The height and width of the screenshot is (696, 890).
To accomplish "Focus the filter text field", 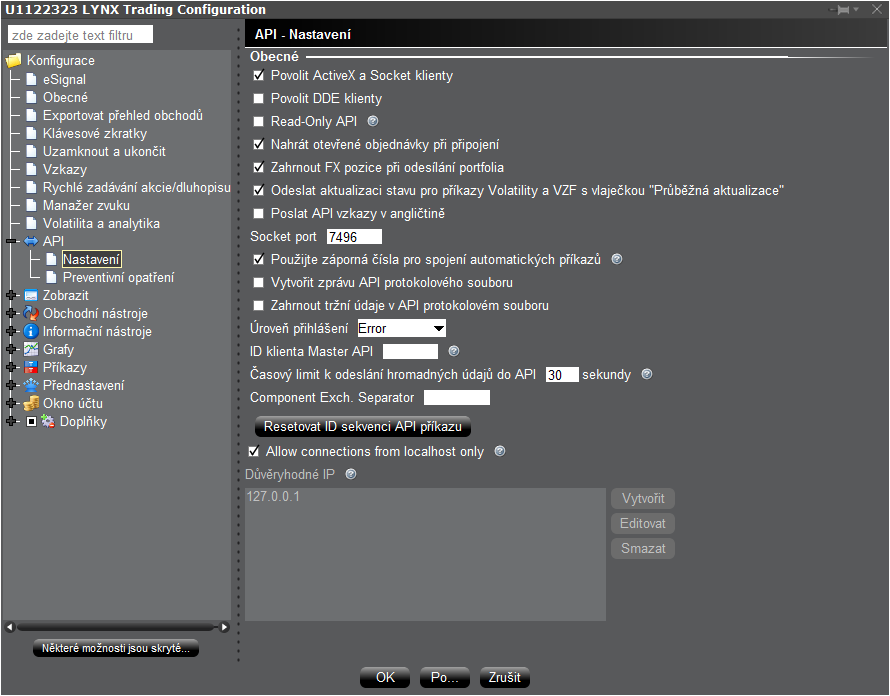I will [x=80, y=35].
